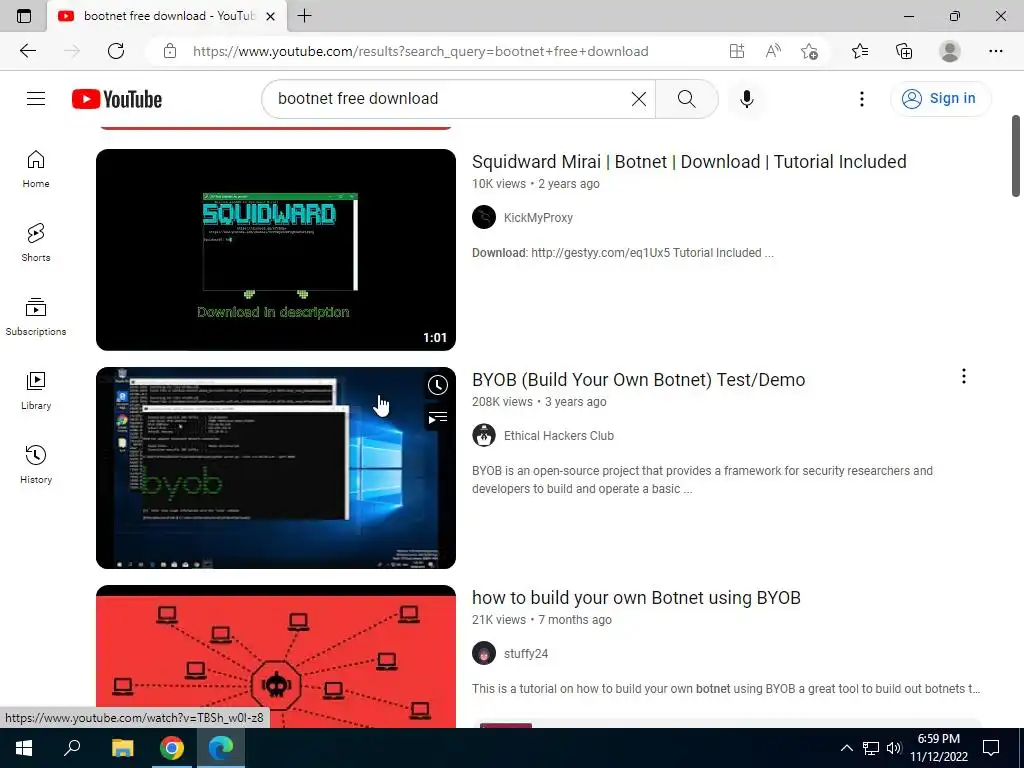Open Shorts in the sidebar

click(36, 243)
